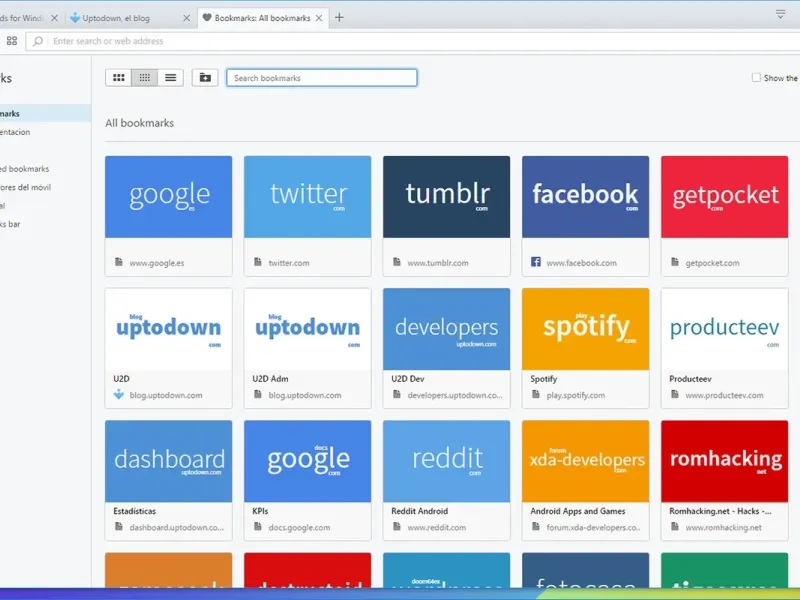
Task: Click the page icon beside play.spotify.com
Action: click(536, 394)
